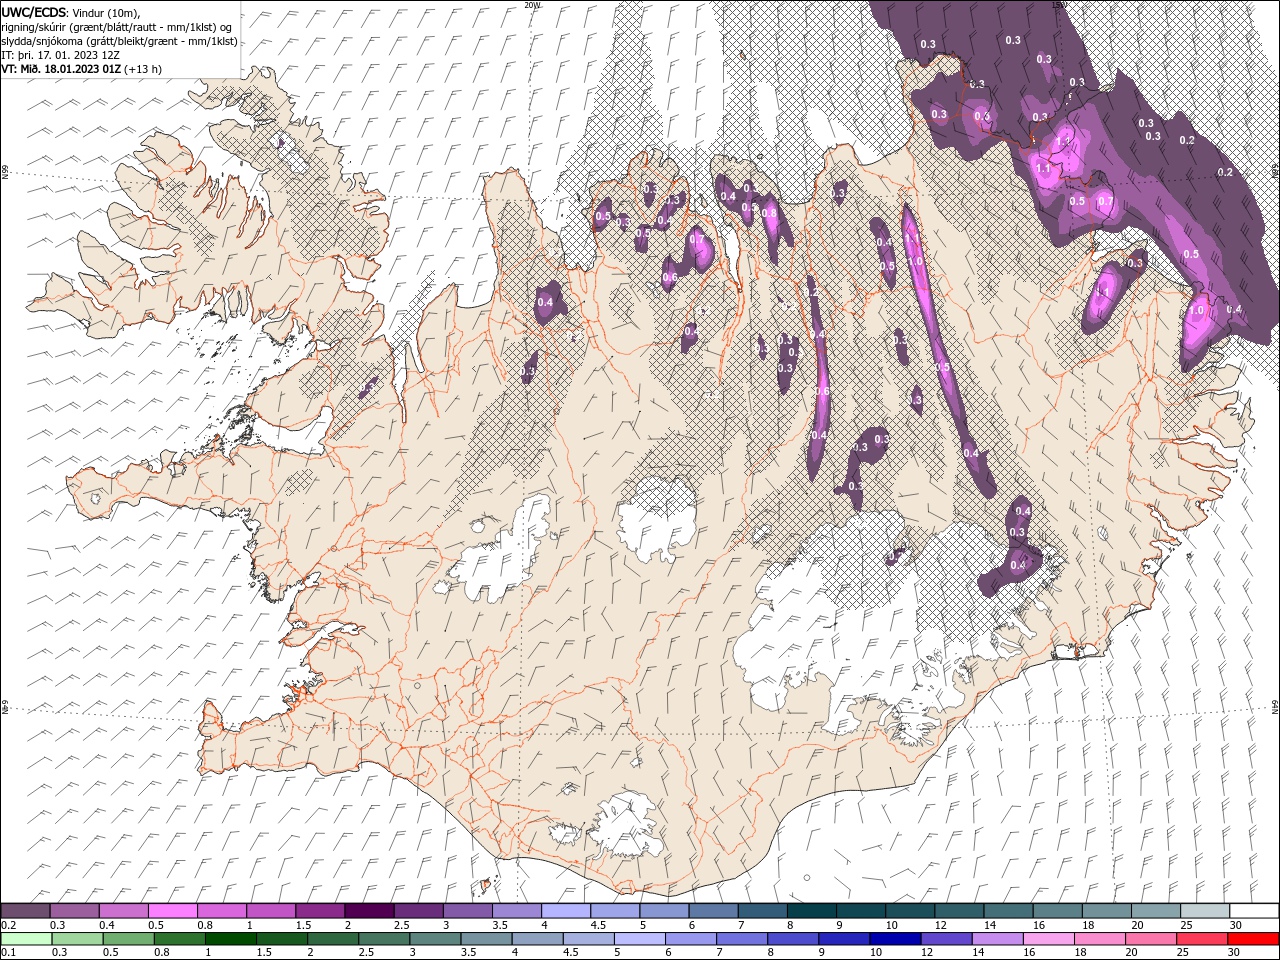Pick the upper-row 3 violet swatch
Image resolution: width=1280 pixels, height=960 pixels.
click(x=468, y=910)
